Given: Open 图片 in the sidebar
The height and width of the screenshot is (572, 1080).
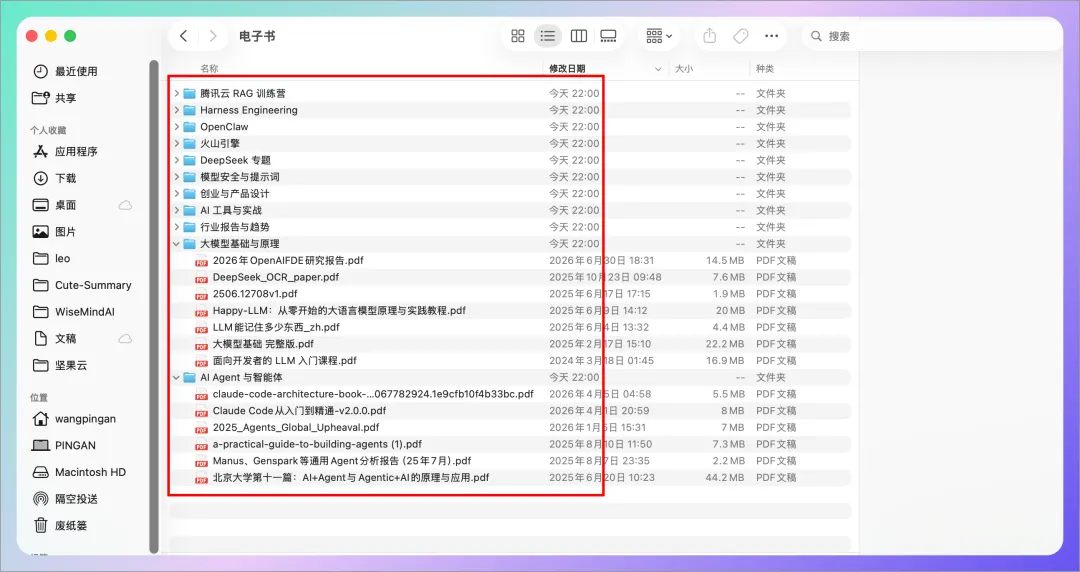Looking at the screenshot, I should tap(65, 232).
